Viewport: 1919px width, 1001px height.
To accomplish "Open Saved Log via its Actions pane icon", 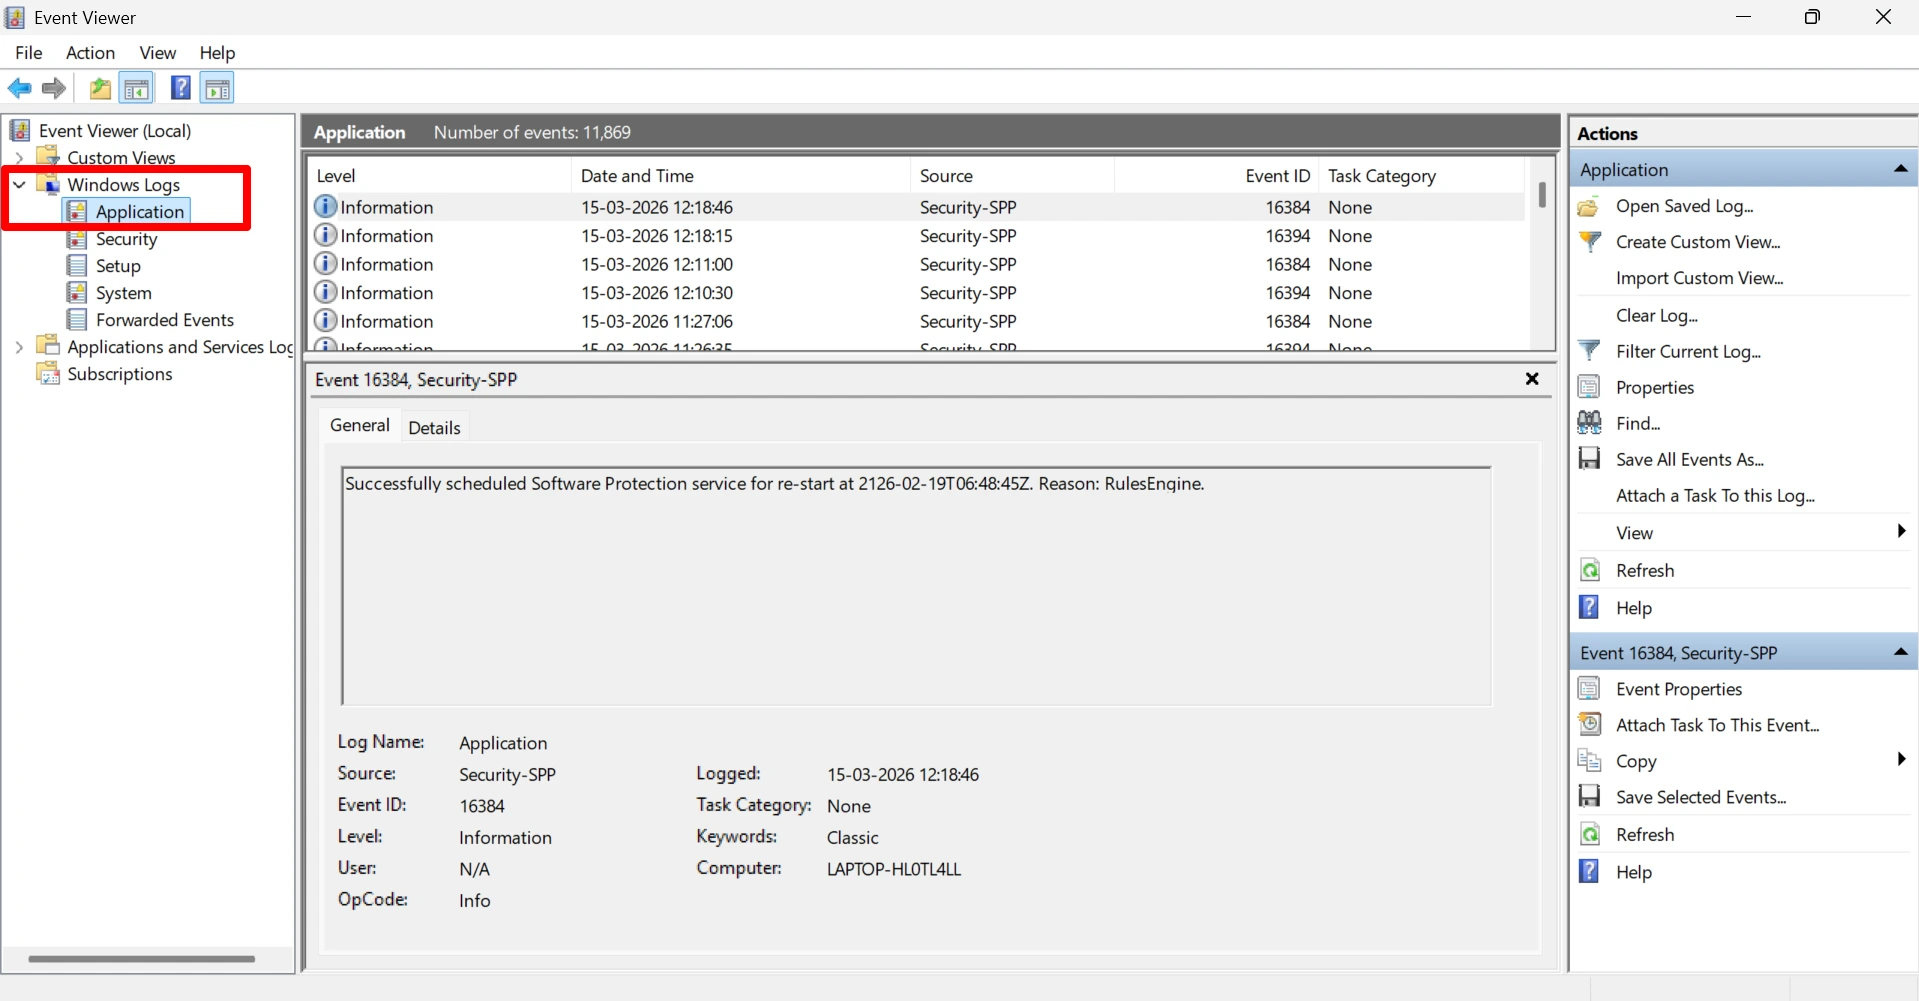I will pos(1590,206).
